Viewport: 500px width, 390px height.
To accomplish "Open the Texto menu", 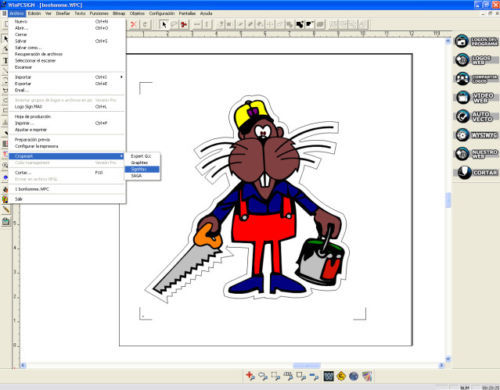I will click(80, 13).
